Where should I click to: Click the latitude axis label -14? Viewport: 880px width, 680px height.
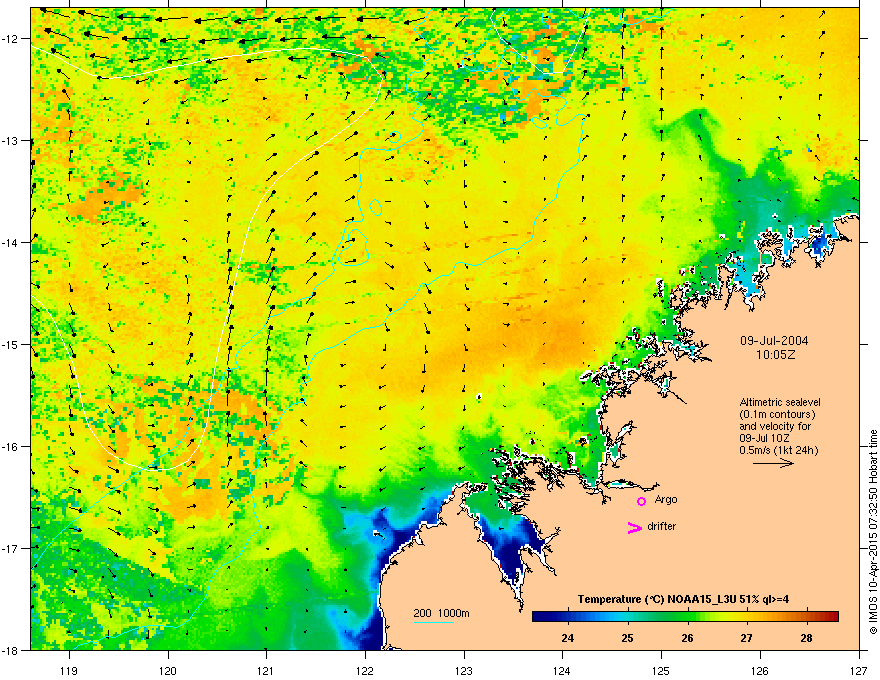(x=10, y=242)
